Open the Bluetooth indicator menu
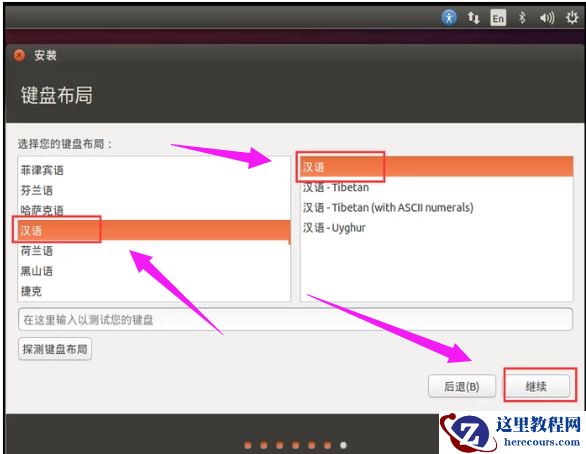This screenshot has width=586, height=454. coord(522,18)
